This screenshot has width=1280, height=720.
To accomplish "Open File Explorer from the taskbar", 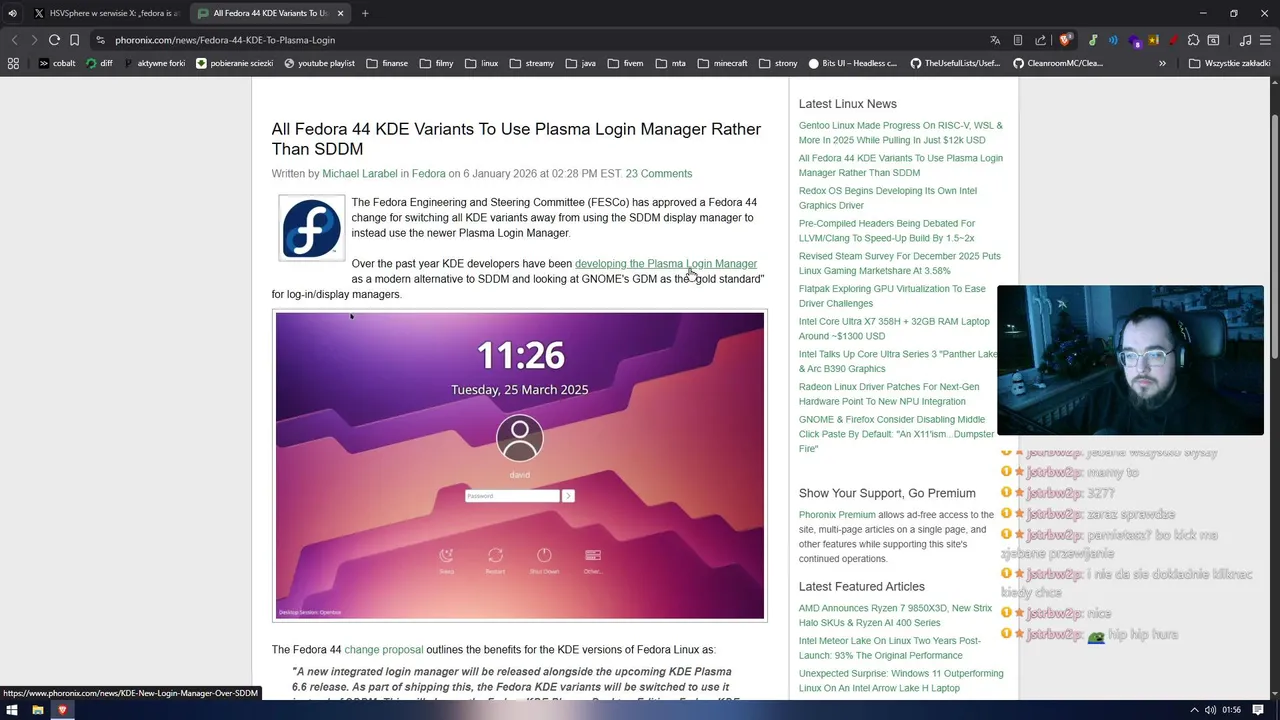I will click(x=37, y=710).
